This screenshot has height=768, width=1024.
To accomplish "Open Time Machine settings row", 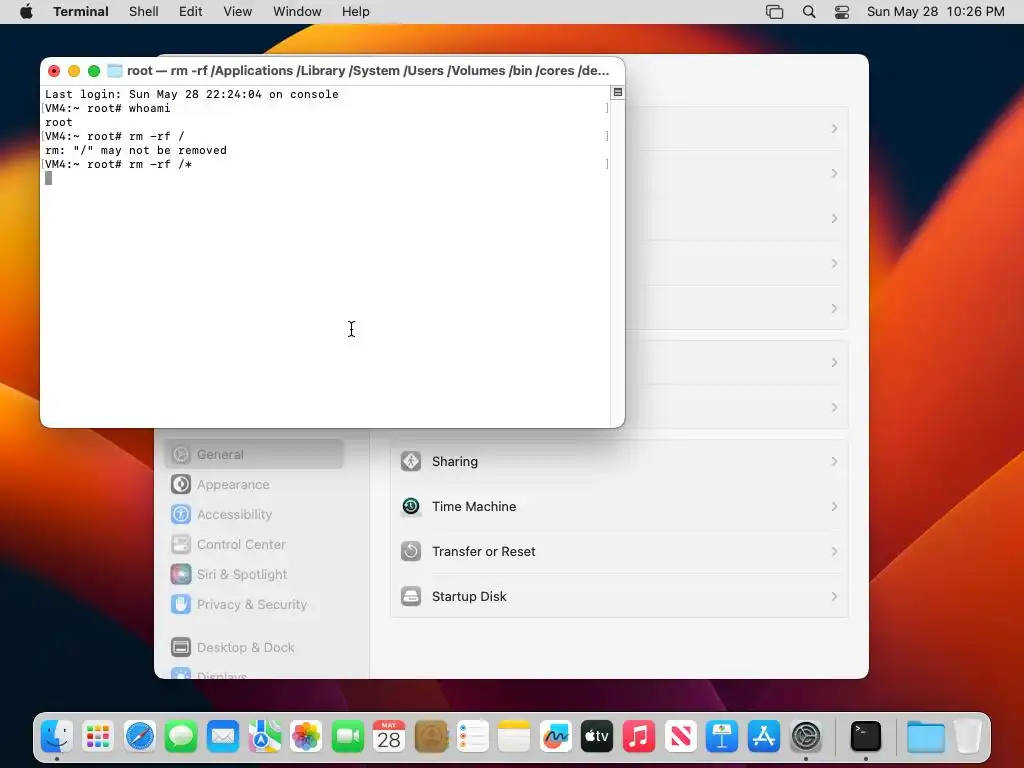I will (x=619, y=507).
